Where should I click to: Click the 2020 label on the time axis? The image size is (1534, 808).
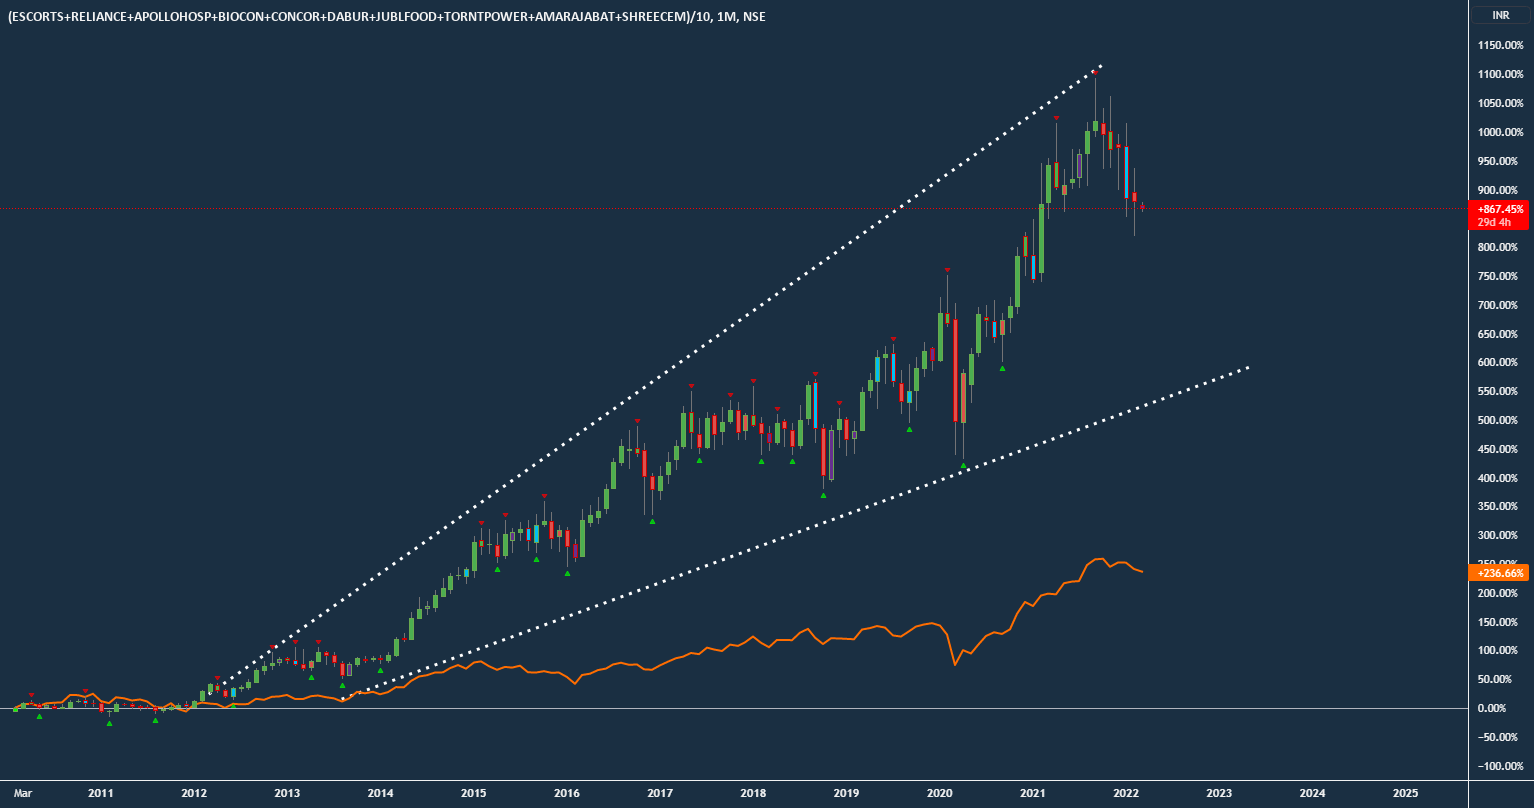click(940, 793)
